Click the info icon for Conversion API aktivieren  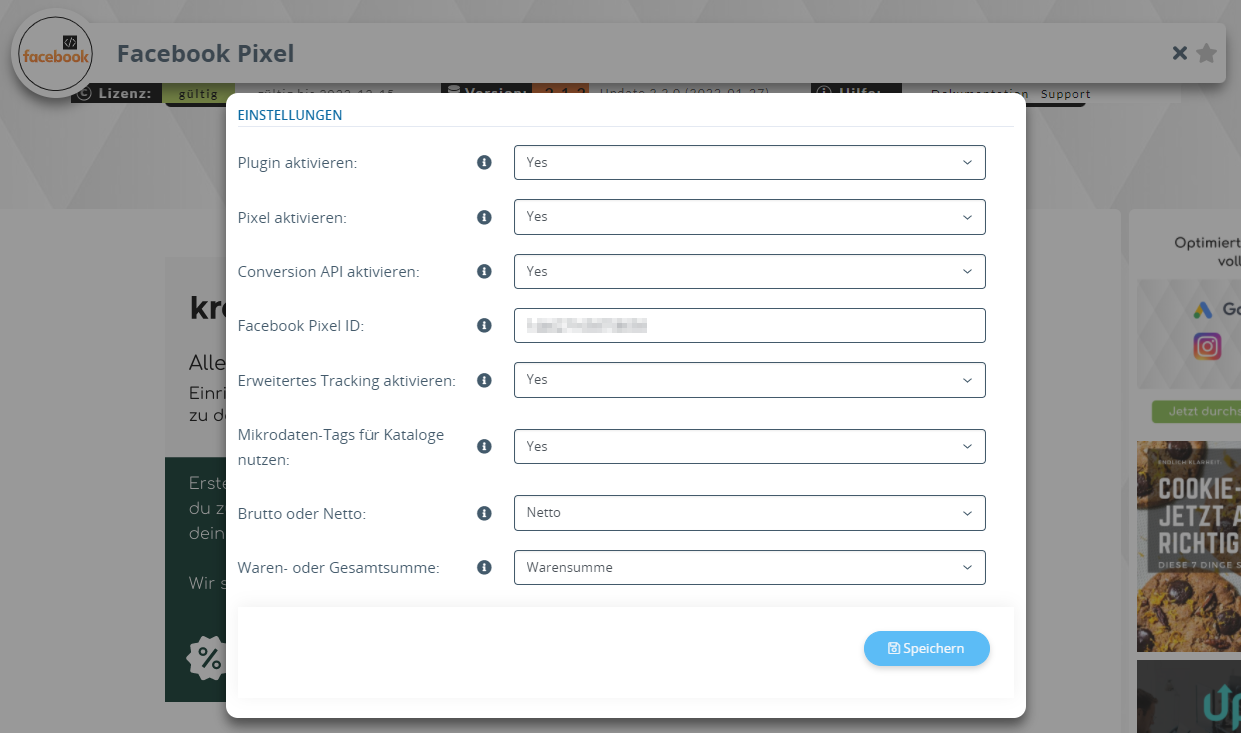coord(484,271)
